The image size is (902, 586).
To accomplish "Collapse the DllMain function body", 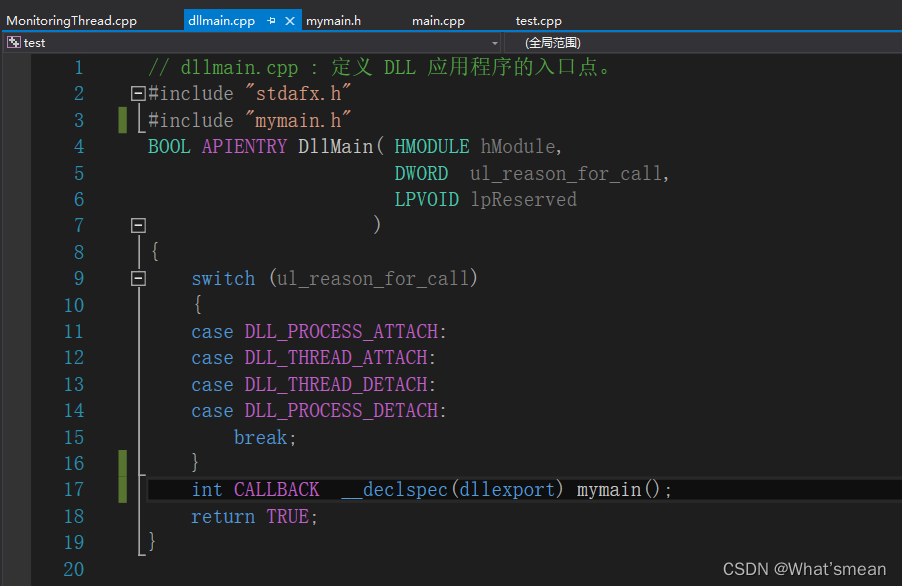I will 138,225.
